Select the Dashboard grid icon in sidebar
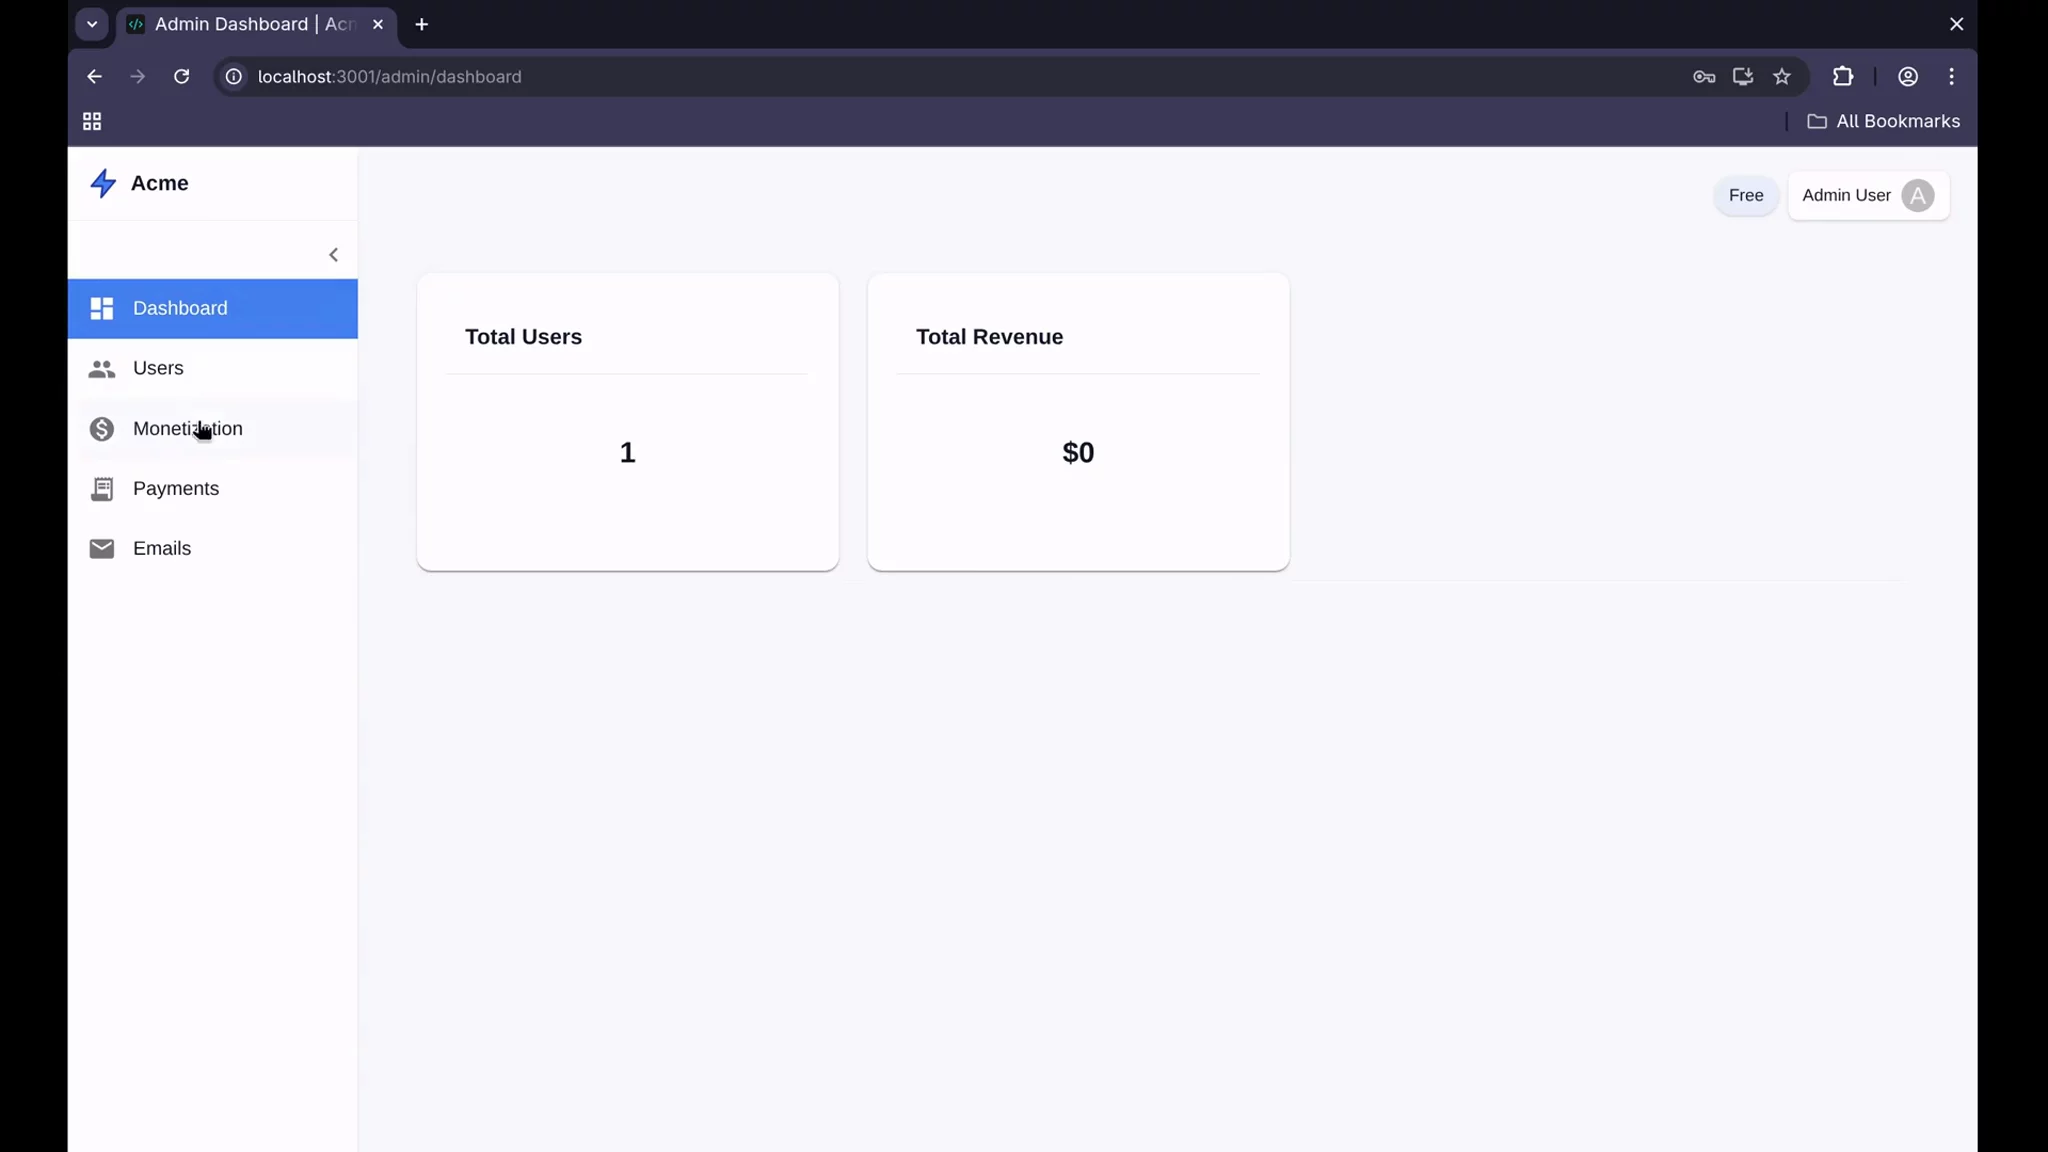Screen dimensions: 2048x1152 pyautogui.click(x=101, y=308)
